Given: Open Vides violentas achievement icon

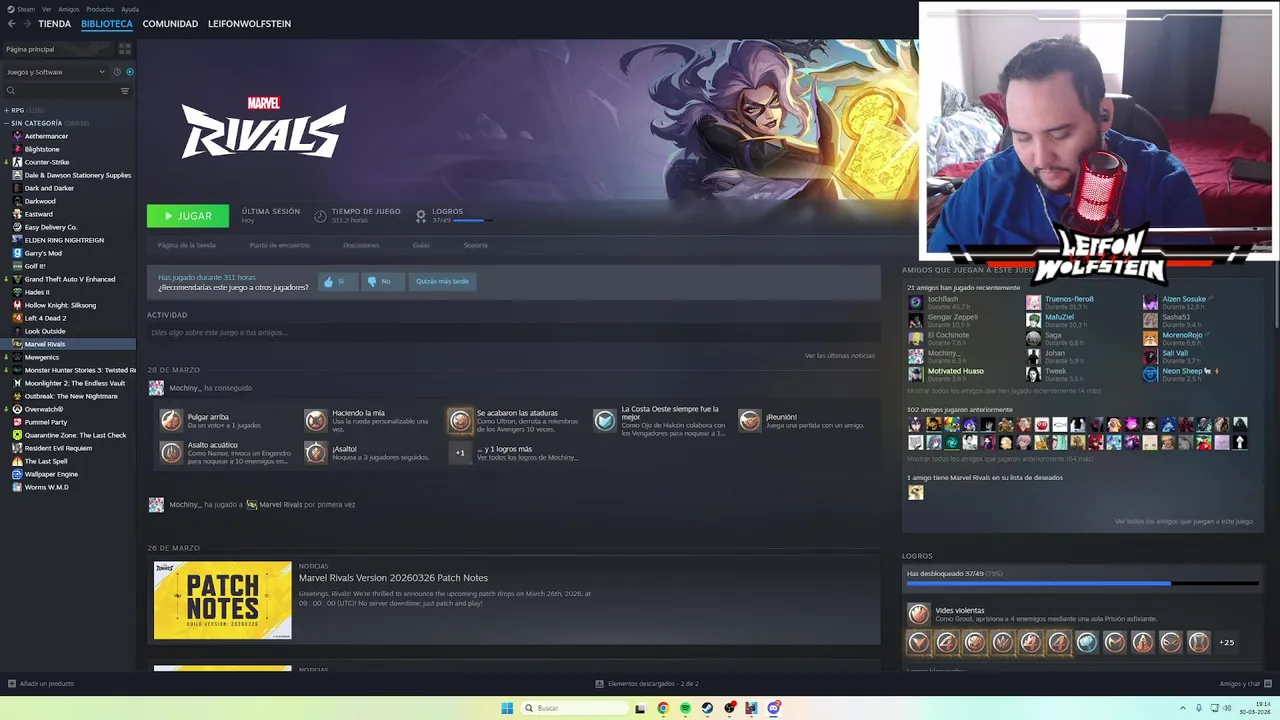Looking at the screenshot, I should [918, 614].
